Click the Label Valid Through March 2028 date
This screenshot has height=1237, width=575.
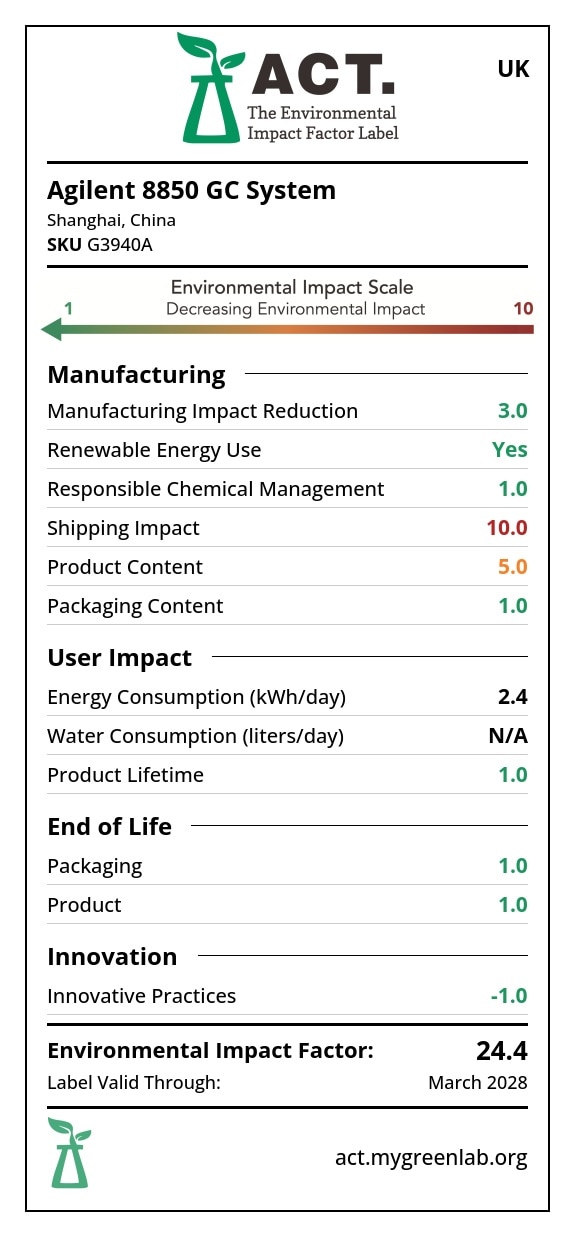(x=478, y=1082)
